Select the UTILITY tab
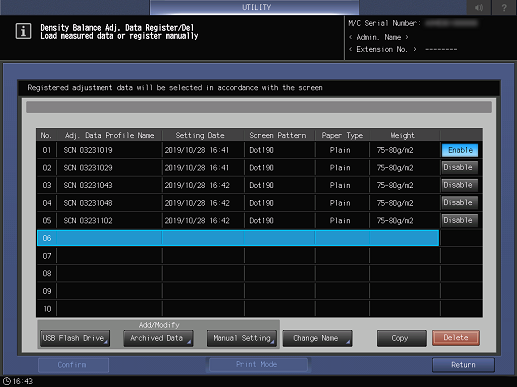Viewport: 517px width, 387px height. click(255, 7)
